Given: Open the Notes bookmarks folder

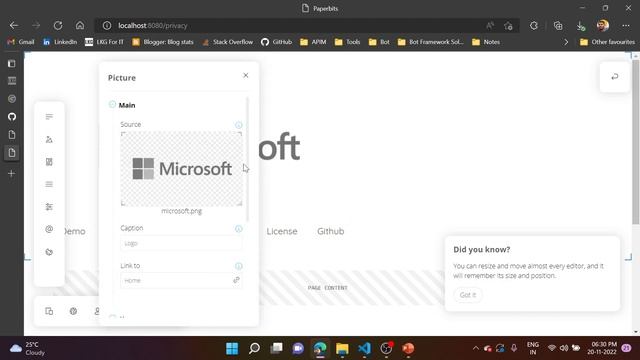Looking at the screenshot, I should (x=486, y=42).
